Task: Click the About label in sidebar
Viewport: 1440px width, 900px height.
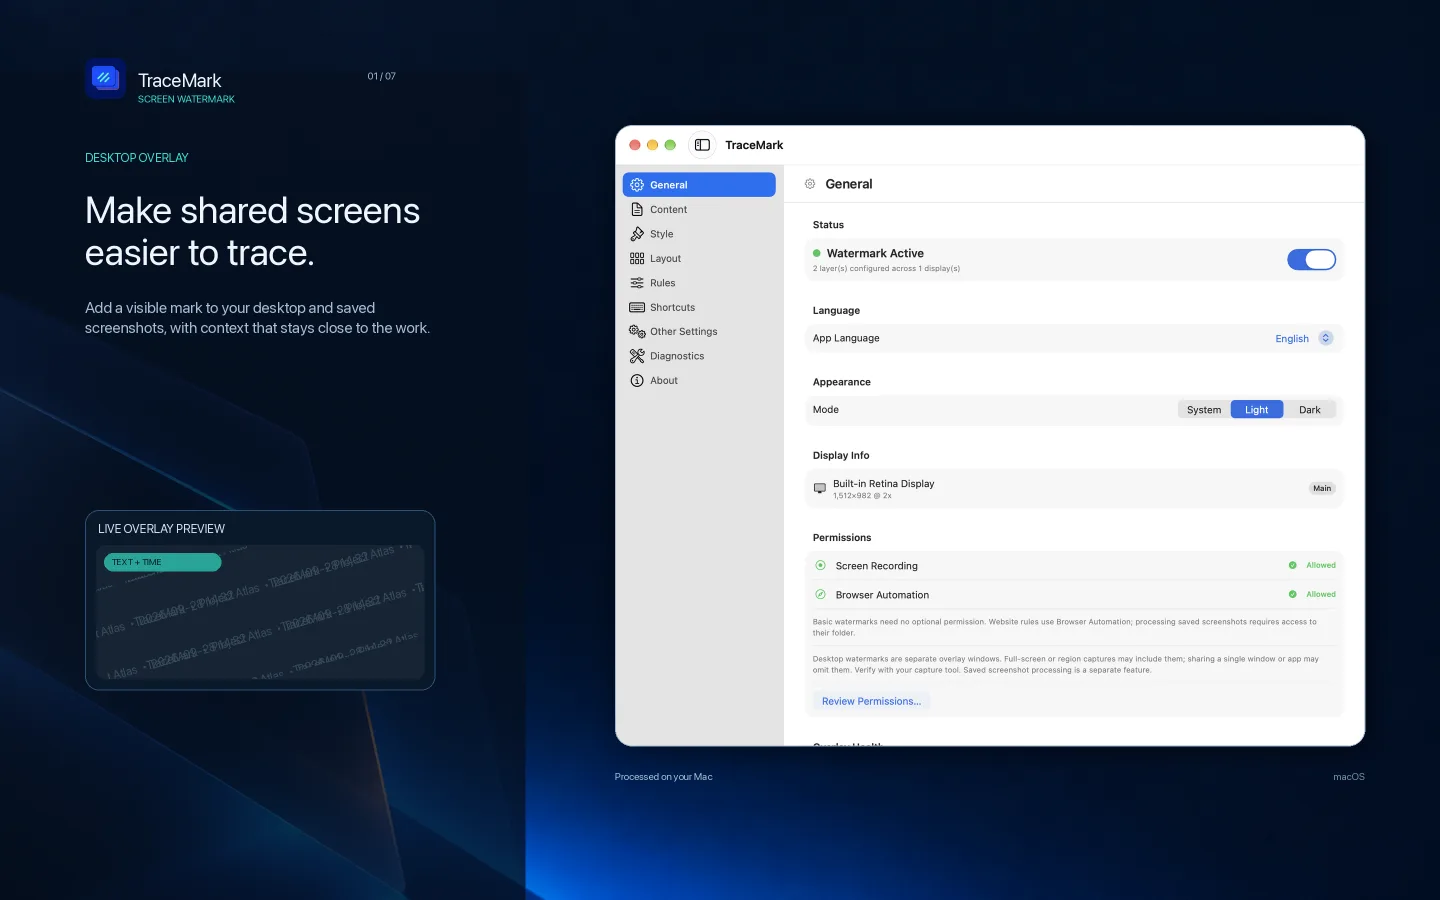Action: (664, 380)
